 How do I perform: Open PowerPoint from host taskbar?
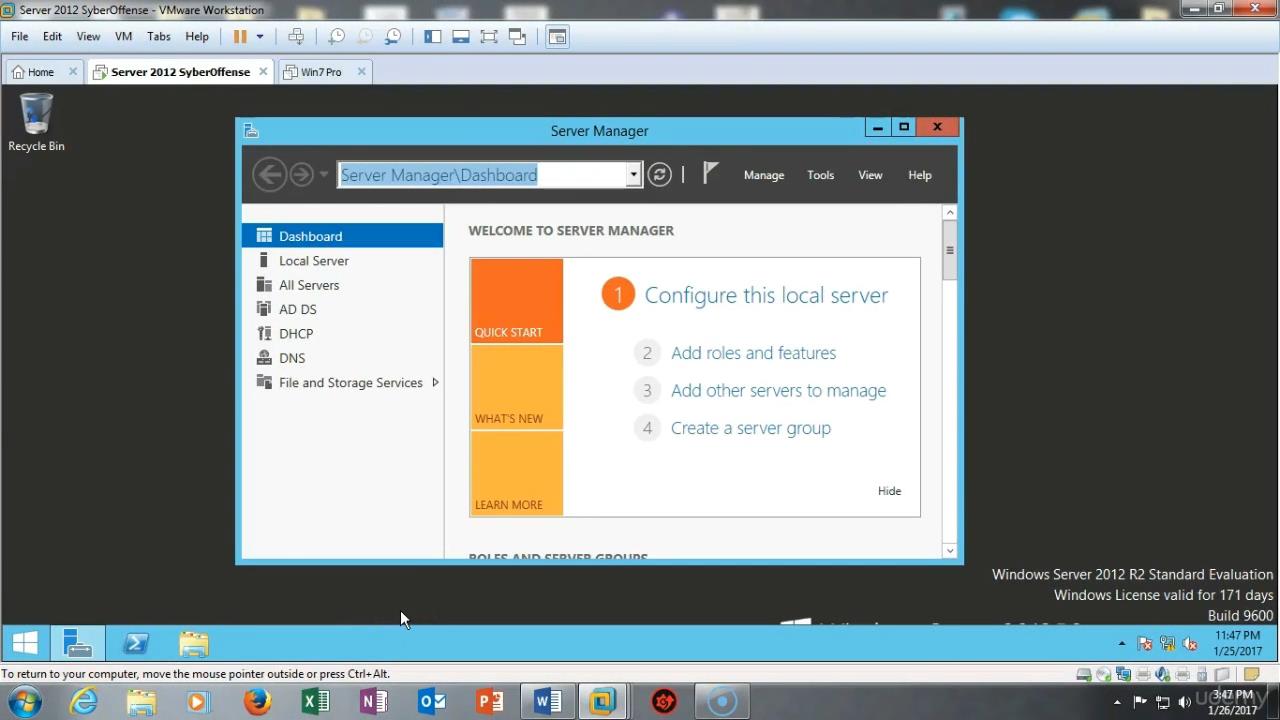coord(489,702)
